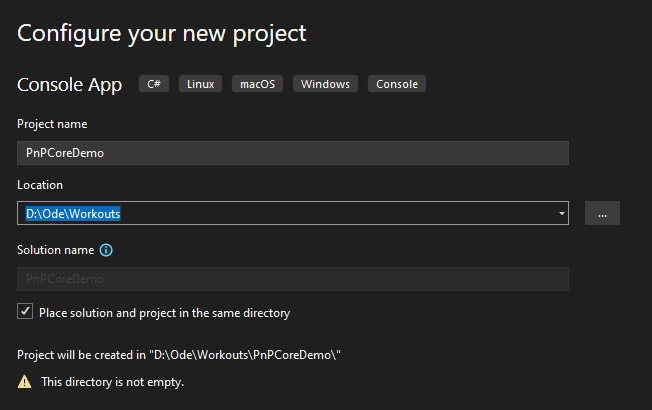The height and width of the screenshot is (410, 652).
Task: Focus the Project name field PnPCoreDemo
Action: click(292, 153)
